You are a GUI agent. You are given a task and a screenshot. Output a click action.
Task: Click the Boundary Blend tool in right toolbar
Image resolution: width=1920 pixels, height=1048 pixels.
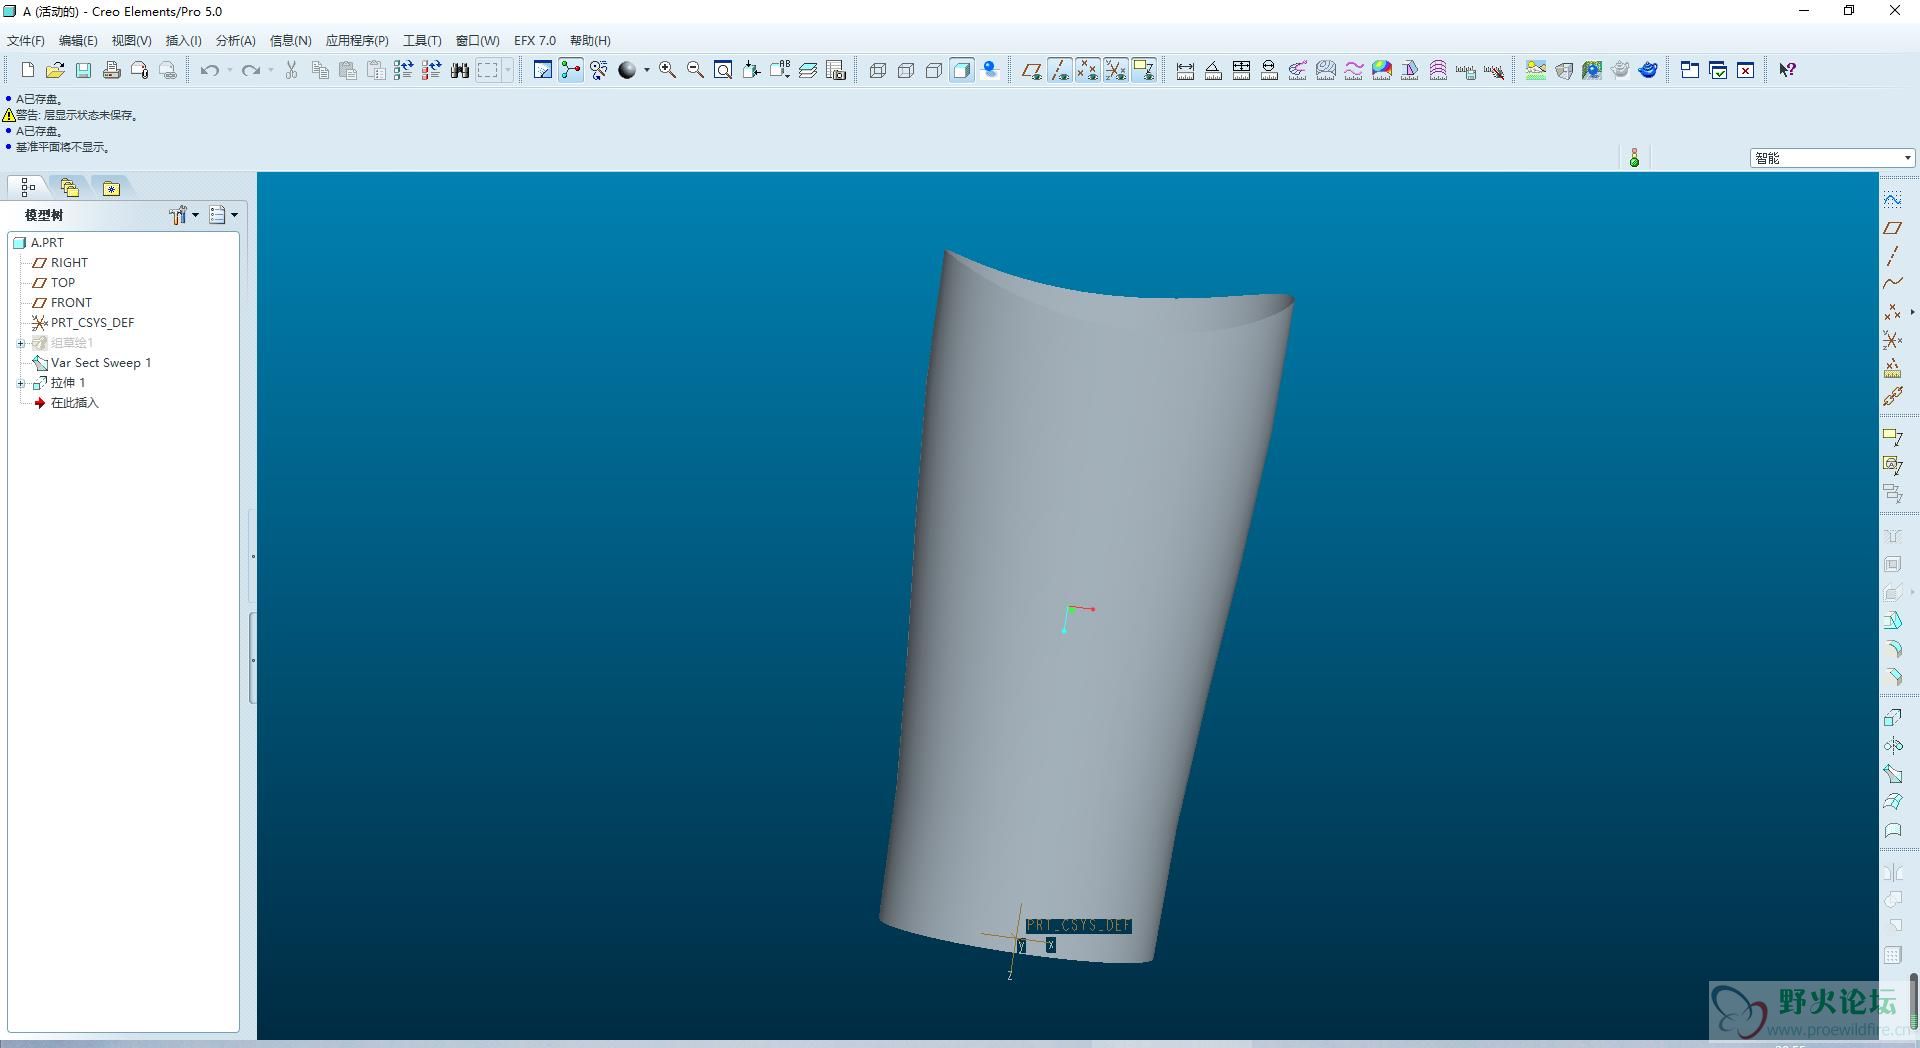point(1893,802)
